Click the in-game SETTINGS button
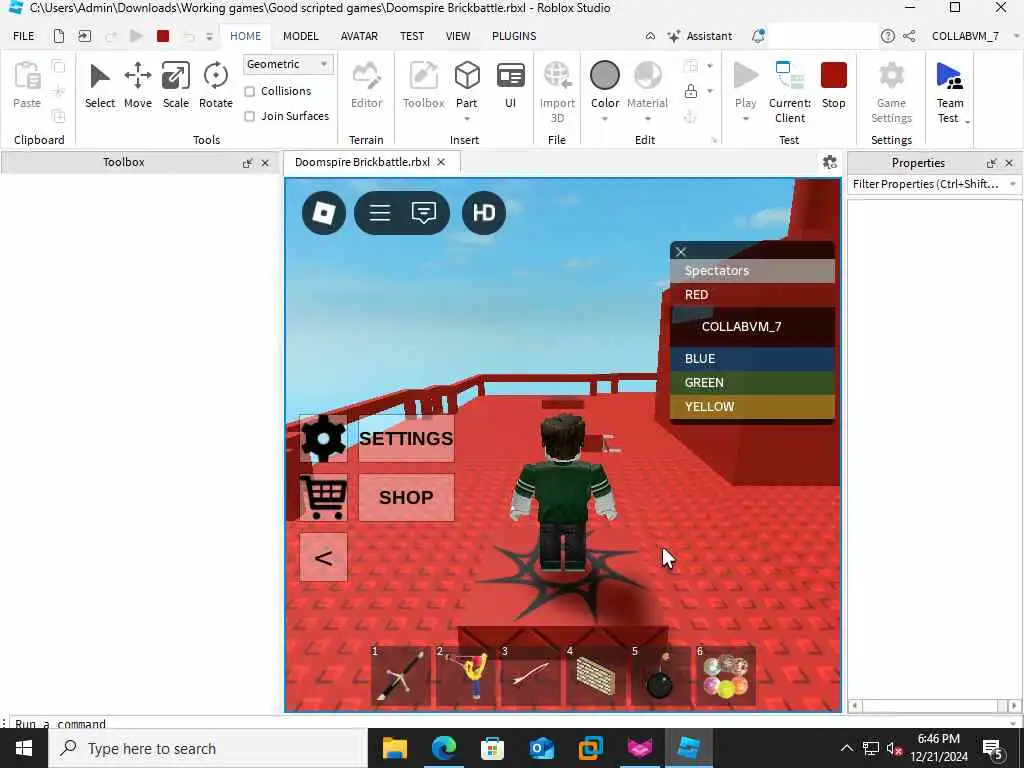 (406, 438)
